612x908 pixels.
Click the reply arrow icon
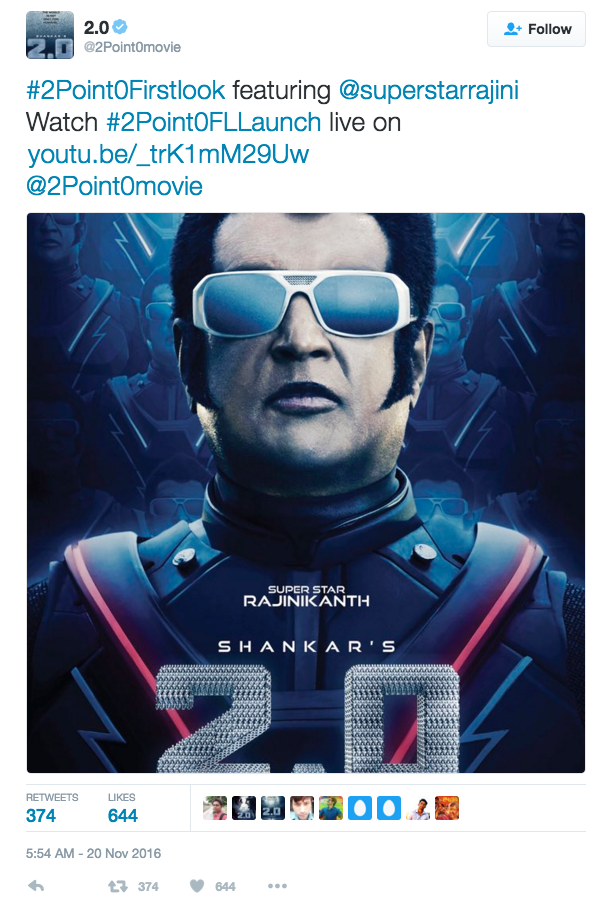coord(36,886)
